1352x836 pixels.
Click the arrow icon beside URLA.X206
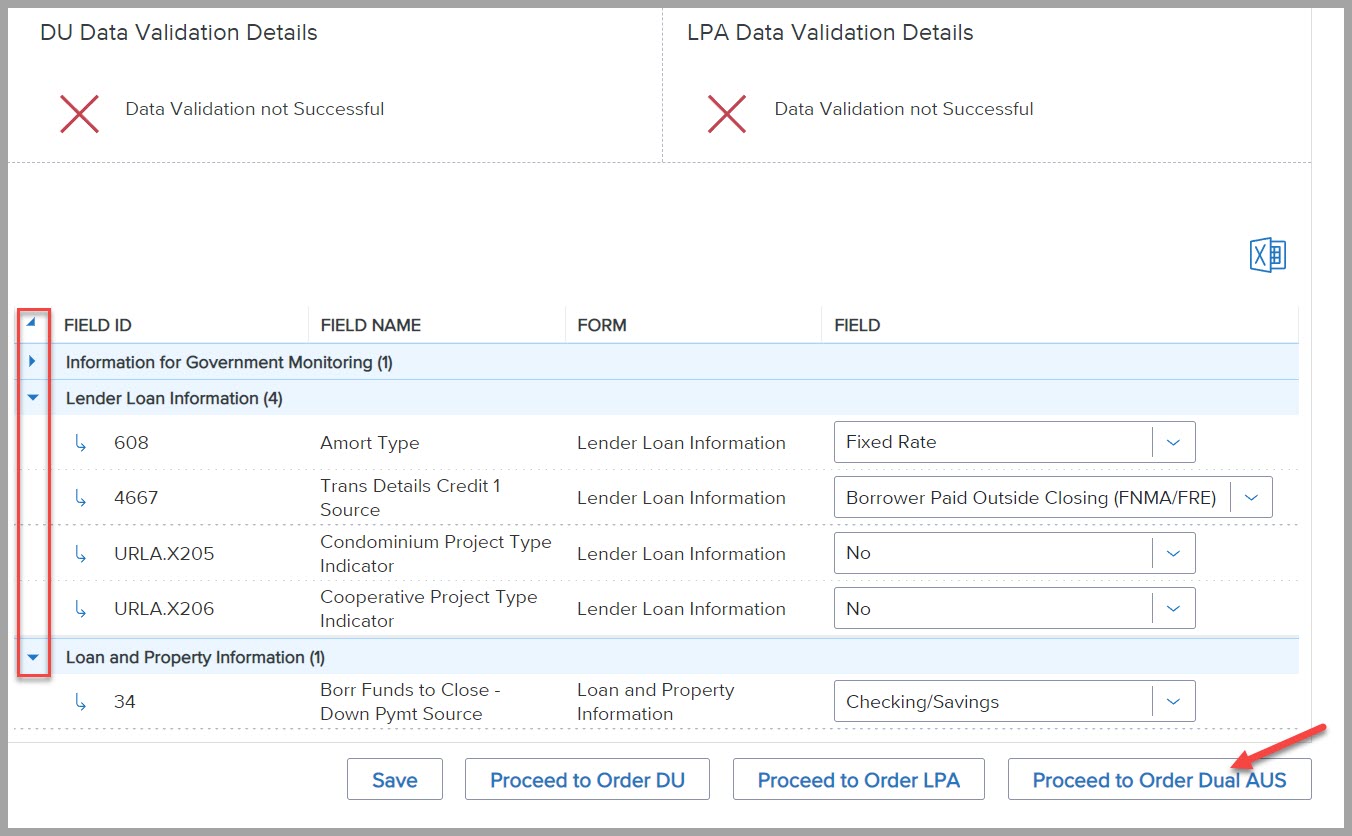click(81, 609)
